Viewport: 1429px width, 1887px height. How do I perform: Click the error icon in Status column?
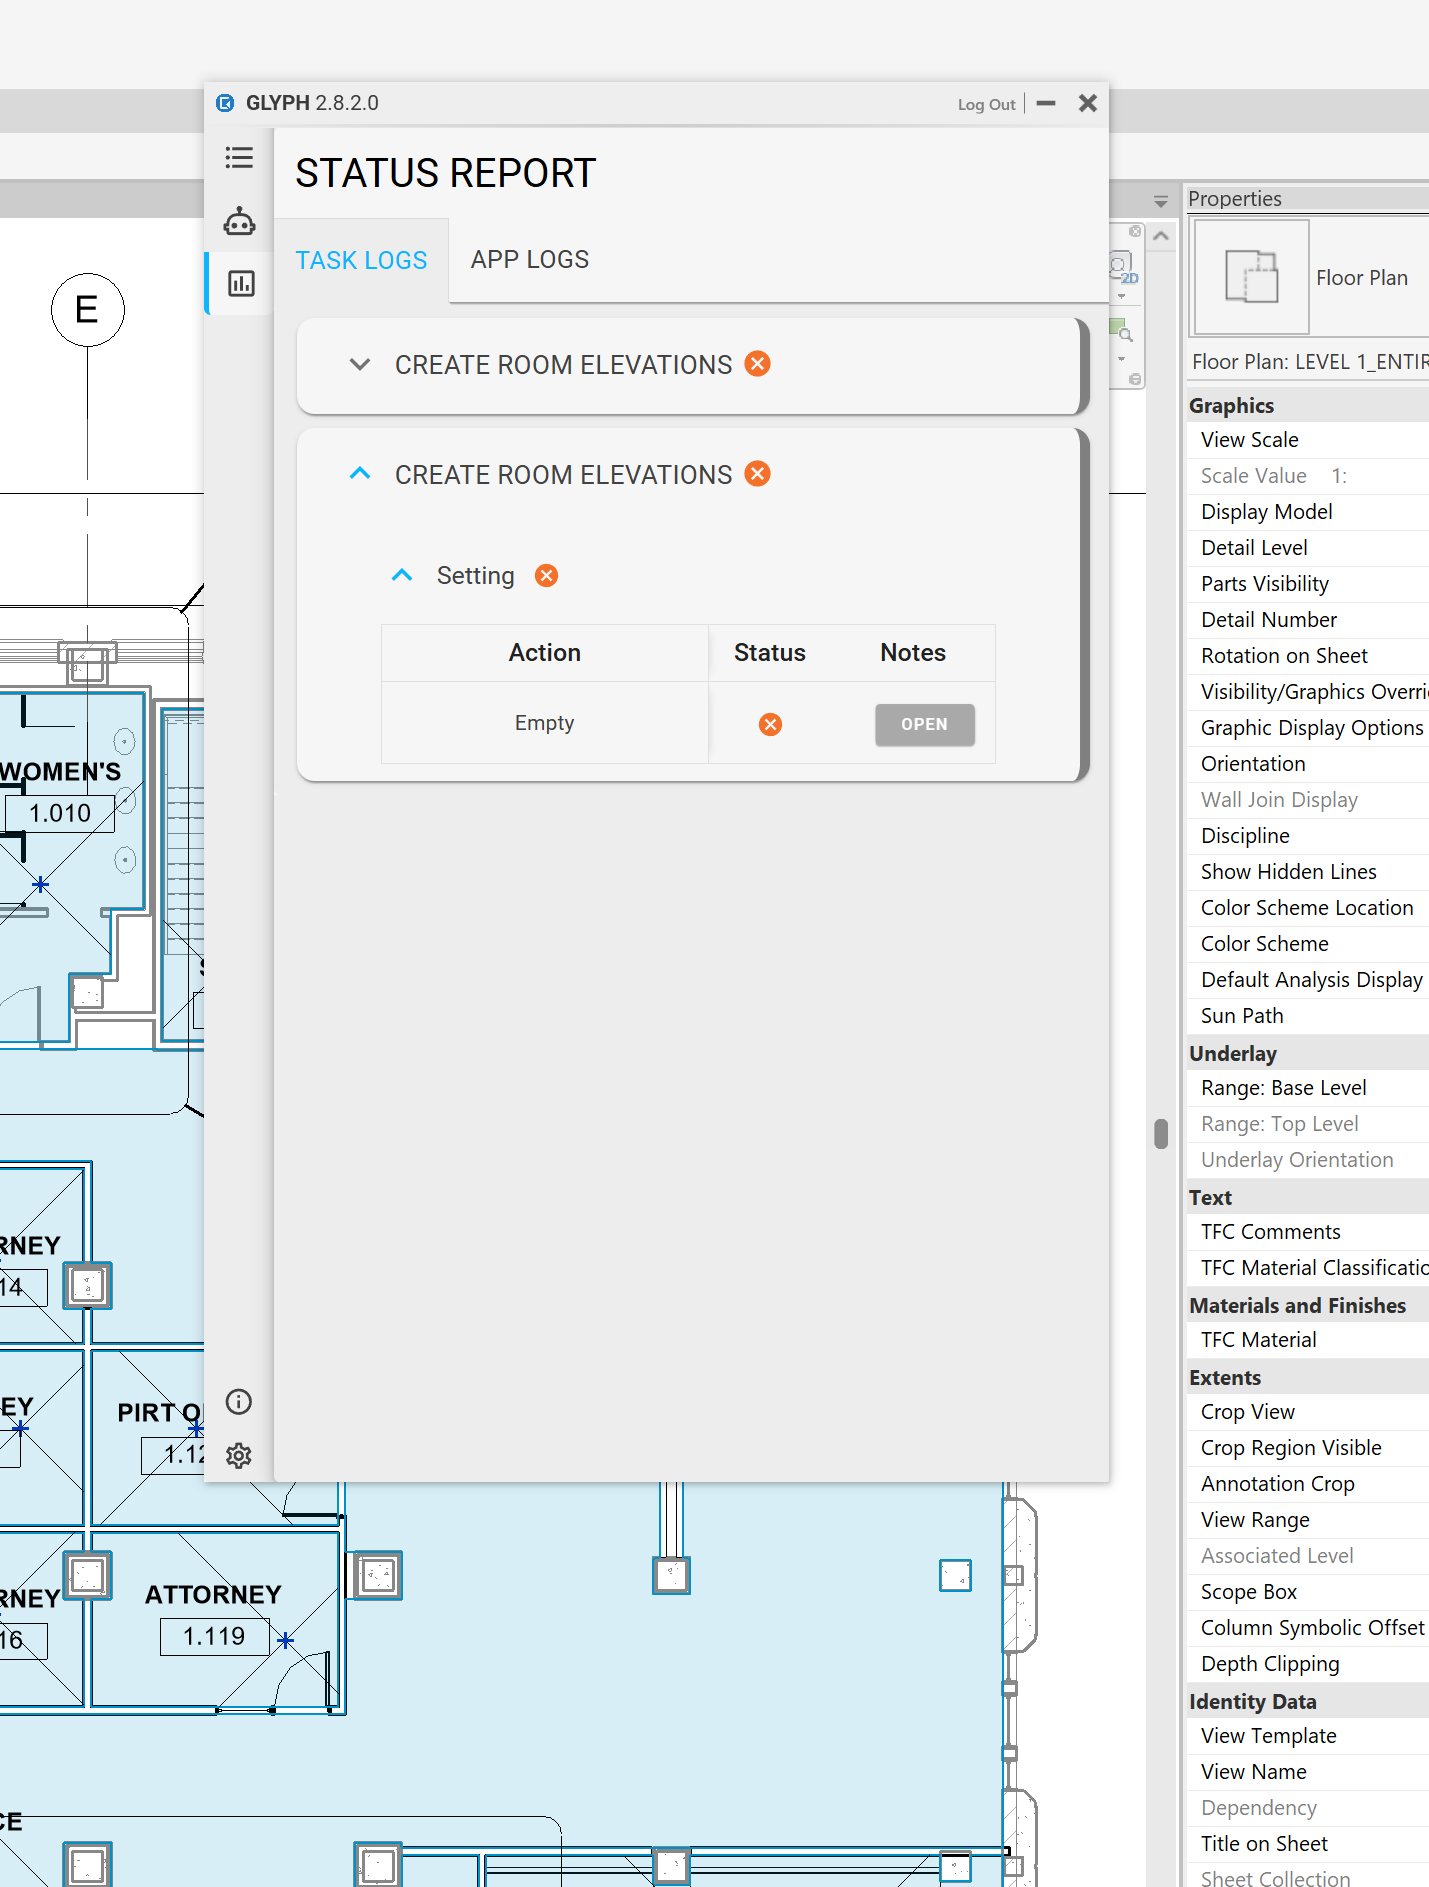(770, 724)
